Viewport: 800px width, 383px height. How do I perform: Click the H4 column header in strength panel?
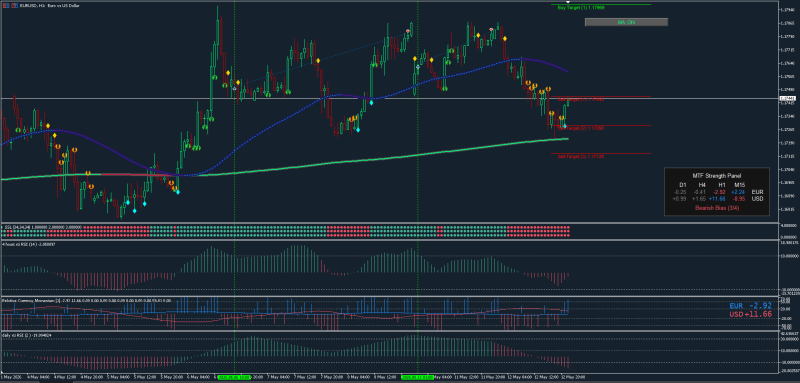pyautogui.click(x=702, y=184)
